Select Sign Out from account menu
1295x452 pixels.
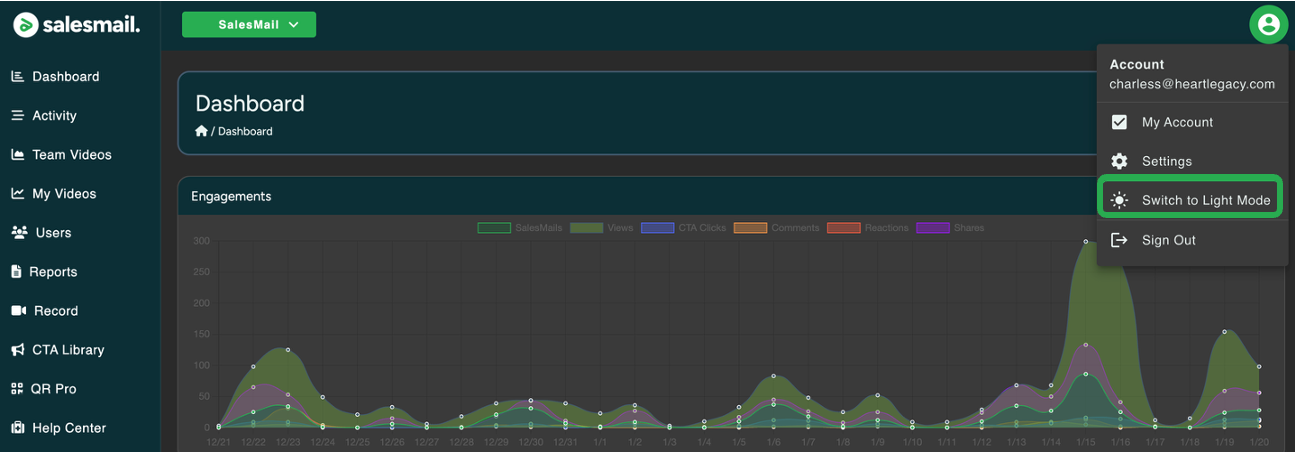tap(1168, 240)
